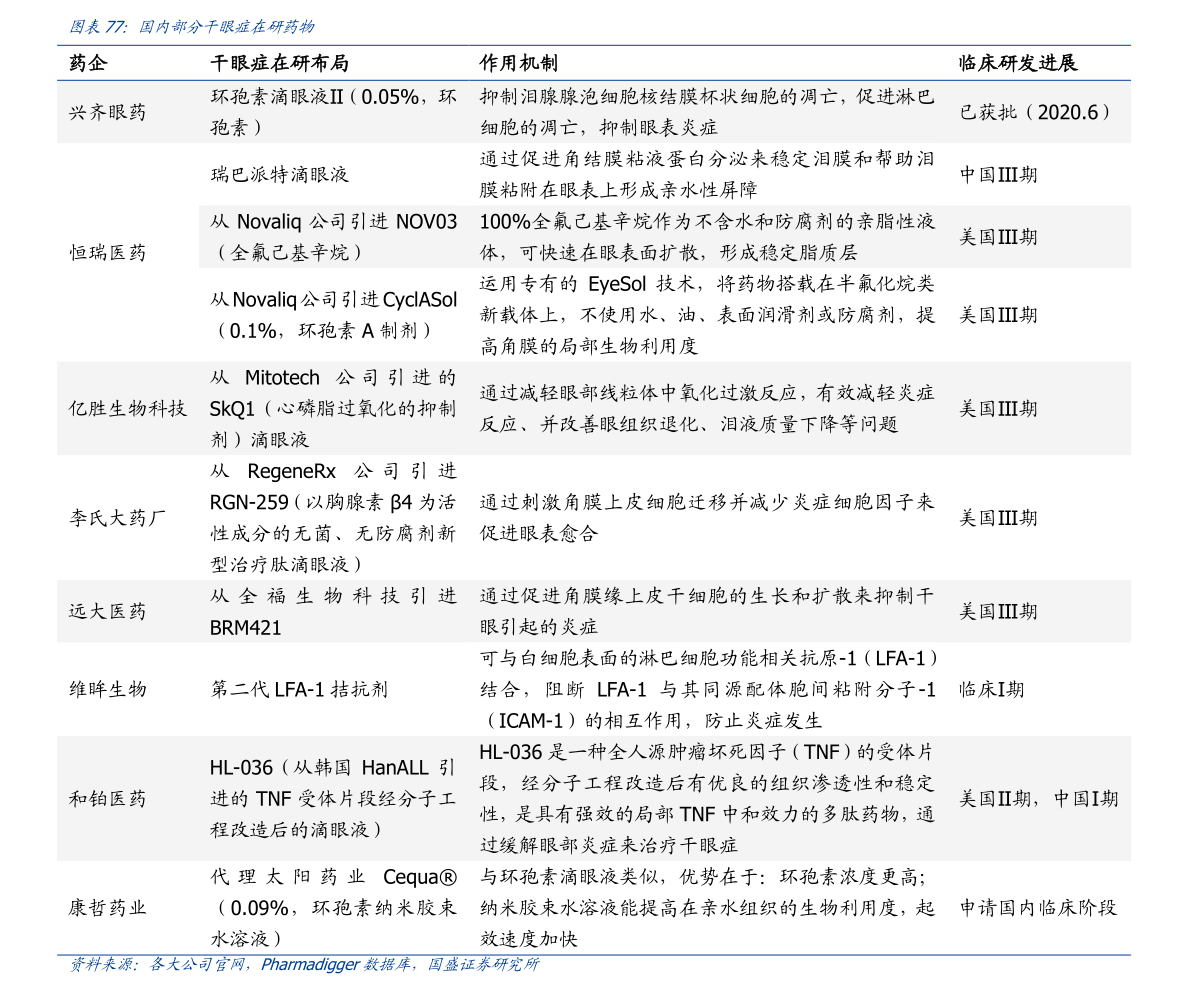Select the Cequa® drug cell
The image size is (1191, 992).
[x=333, y=908]
